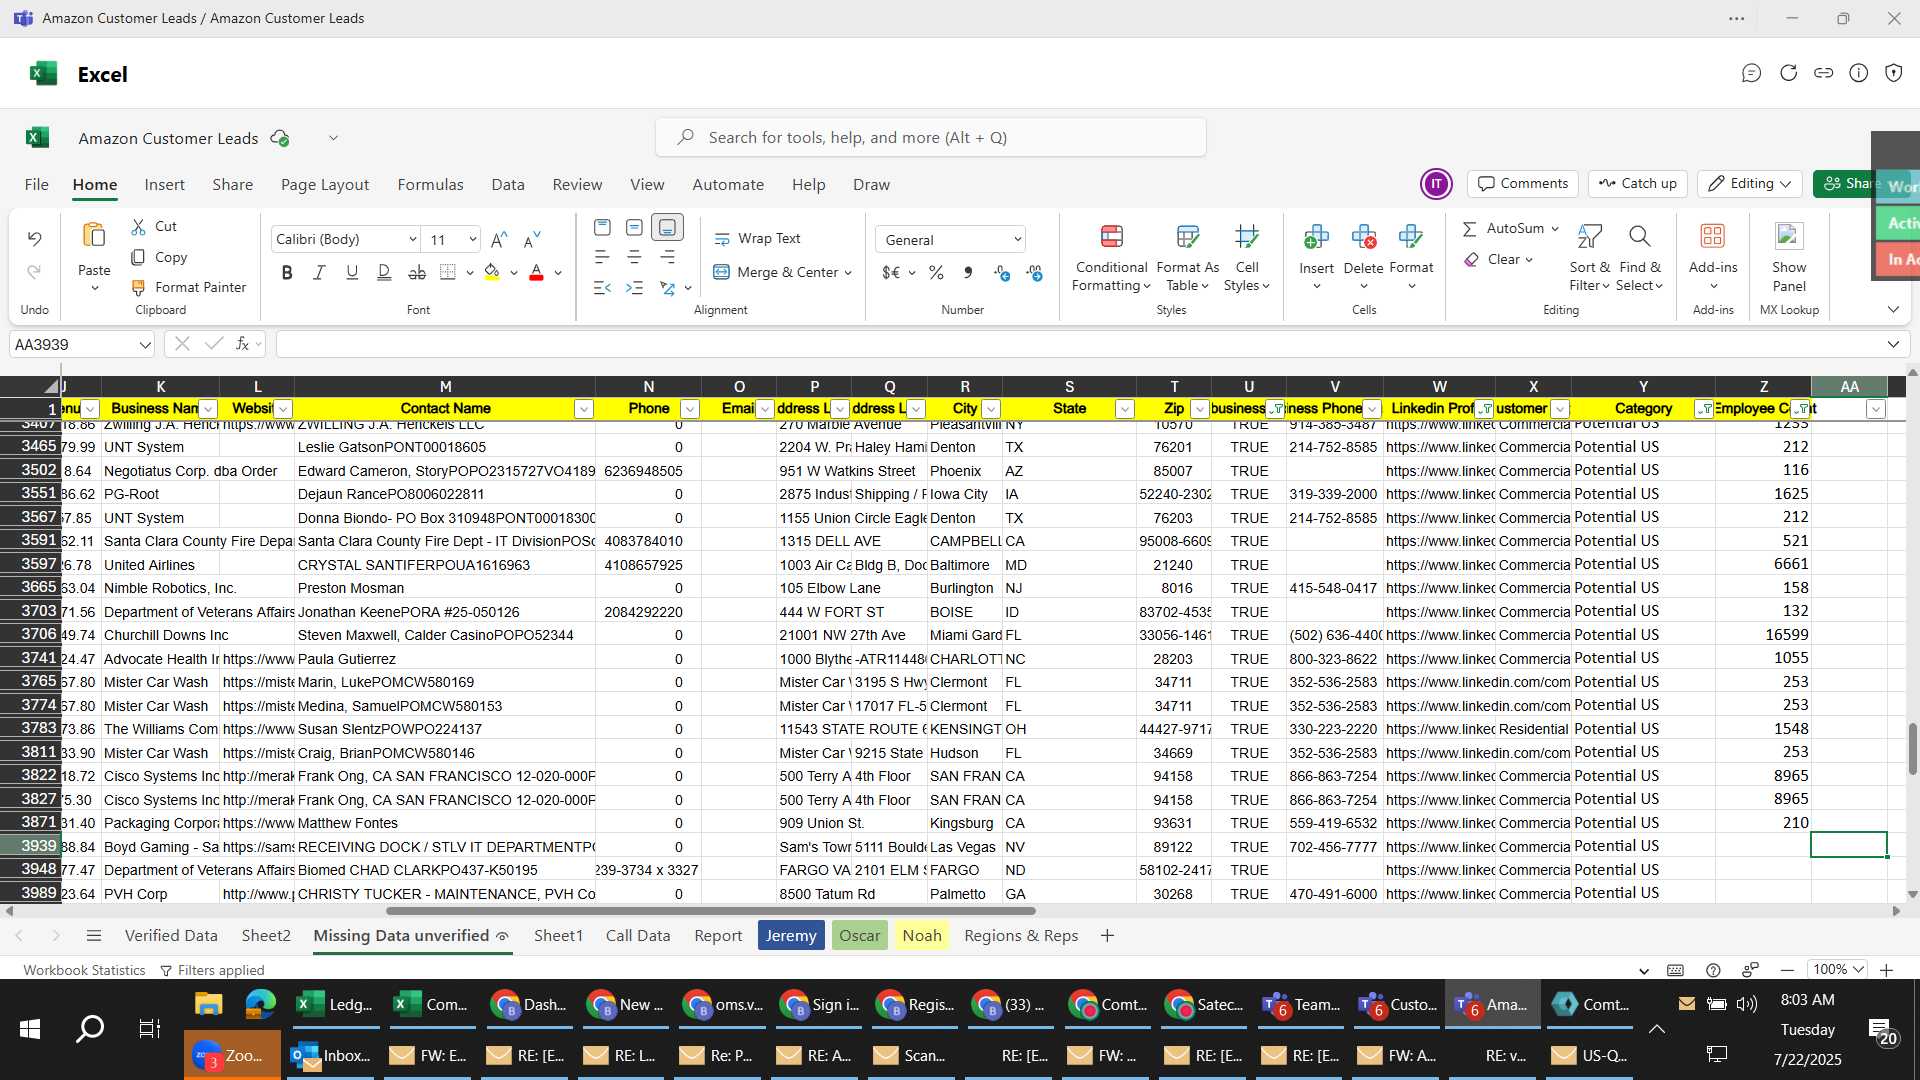1920x1080 pixels.
Task: Click the percent style icon
Action: [x=936, y=273]
